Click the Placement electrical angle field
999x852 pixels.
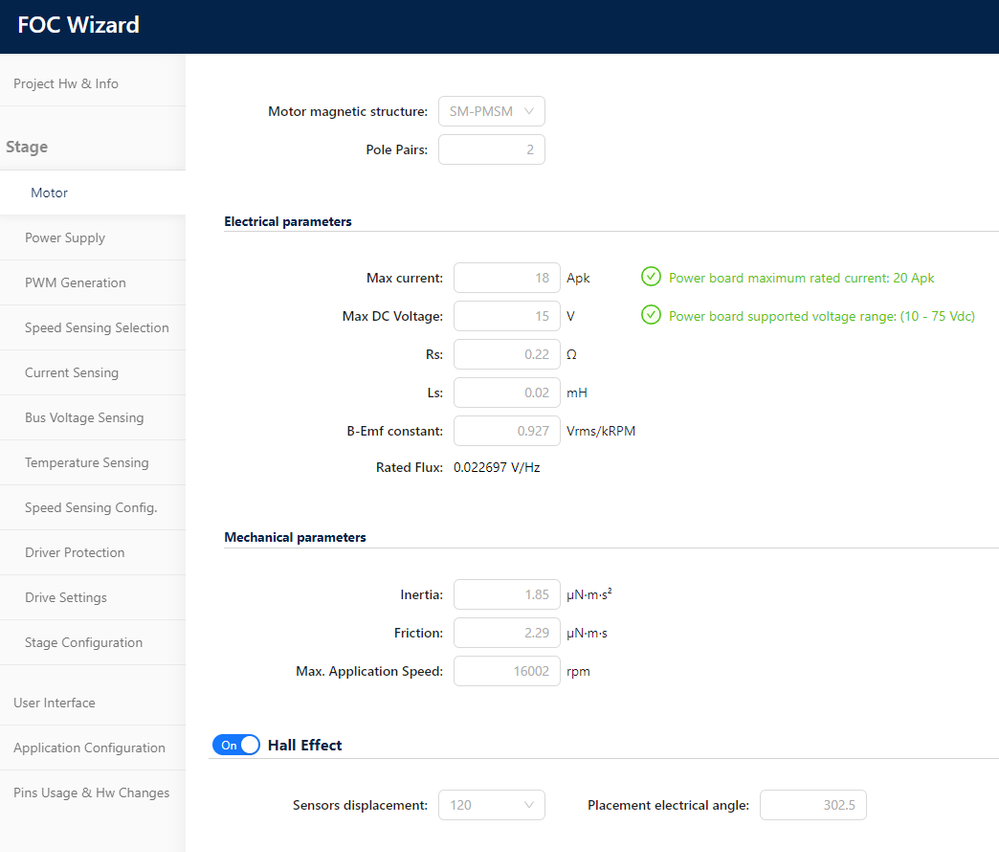pos(812,805)
